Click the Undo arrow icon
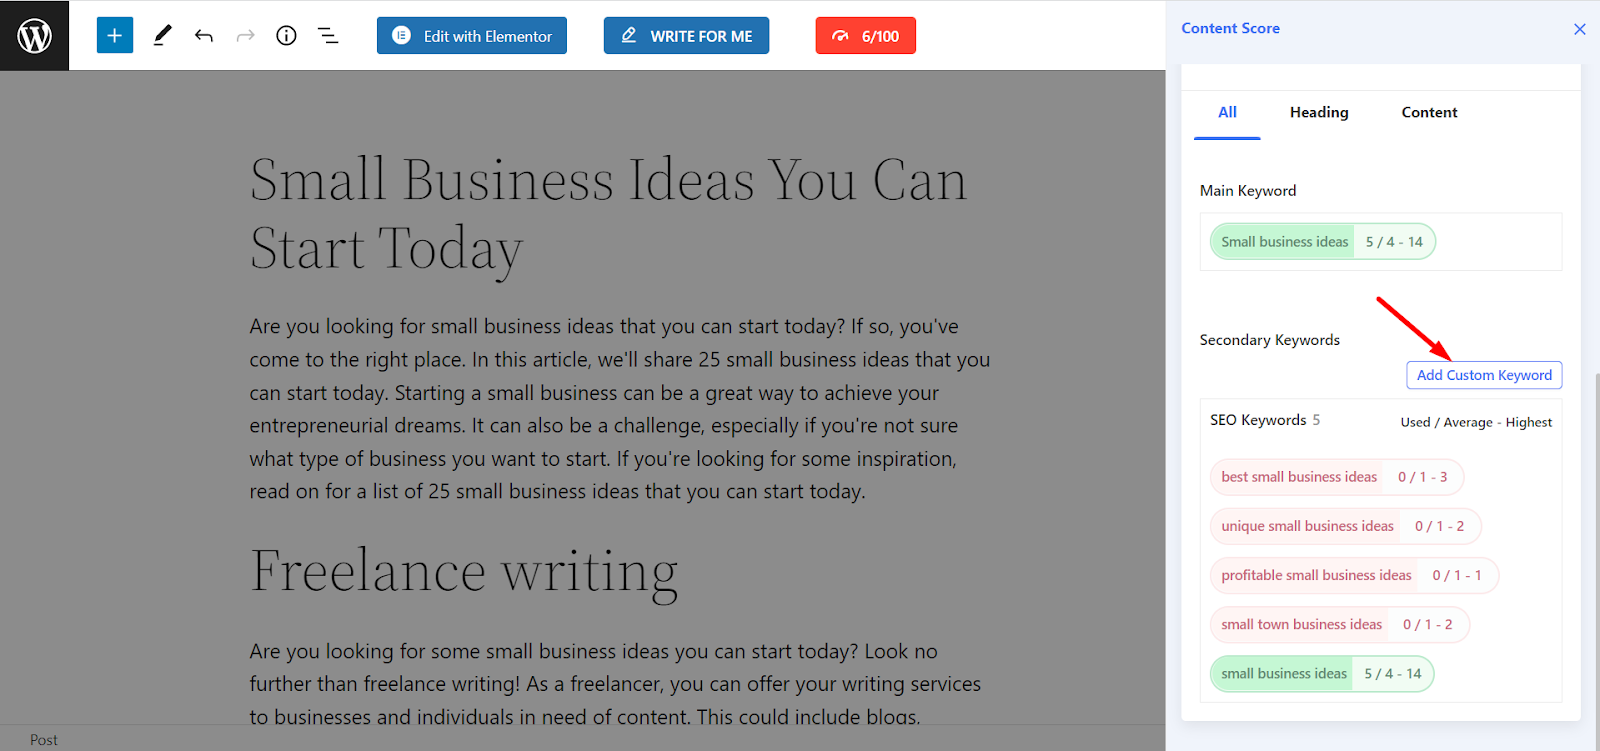The image size is (1600, 751). click(x=204, y=36)
